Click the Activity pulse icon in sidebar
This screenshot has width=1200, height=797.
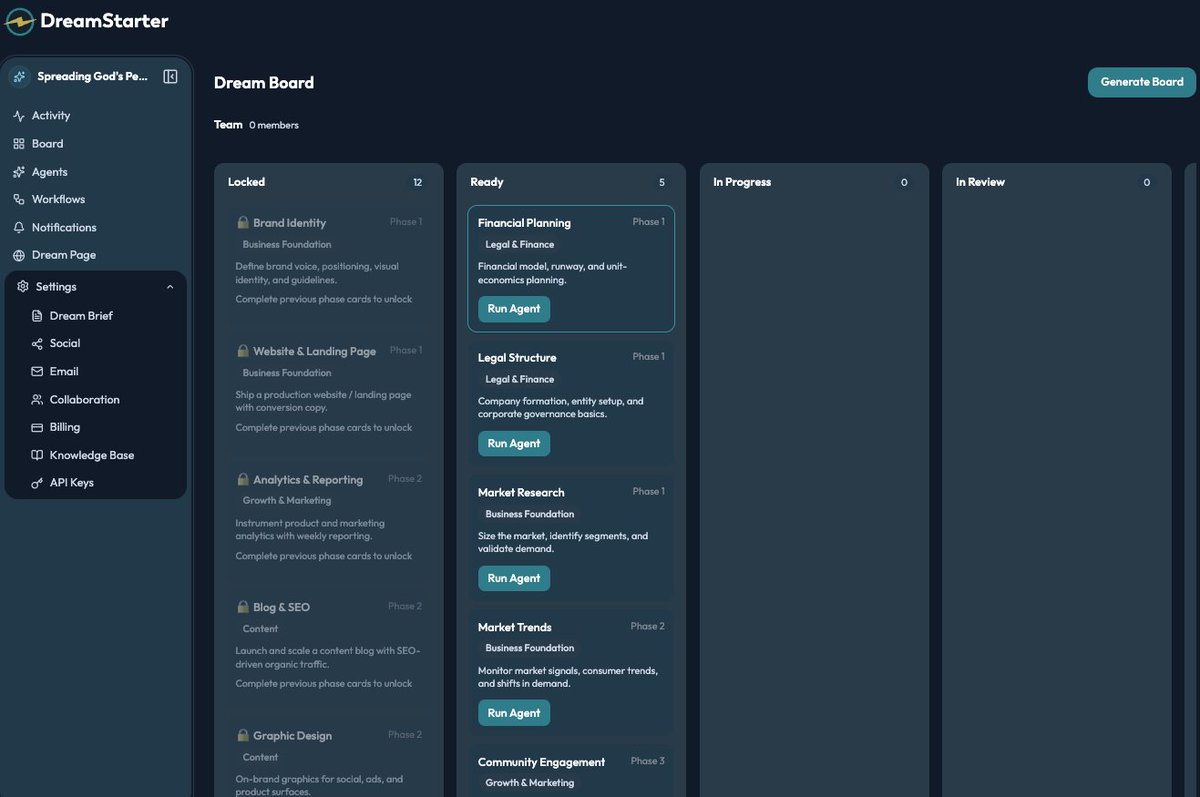pyautogui.click(x=19, y=116)
